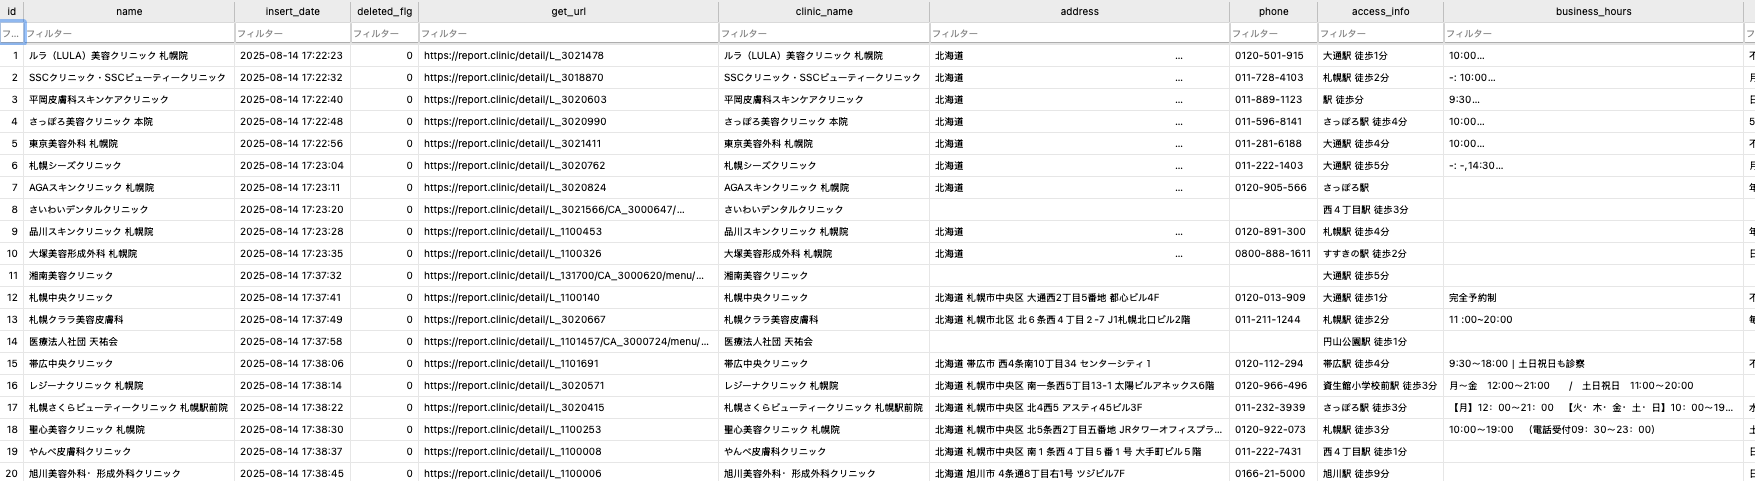Focus the business_hours filter field

pyautogui.click(x=1593, y=33)
